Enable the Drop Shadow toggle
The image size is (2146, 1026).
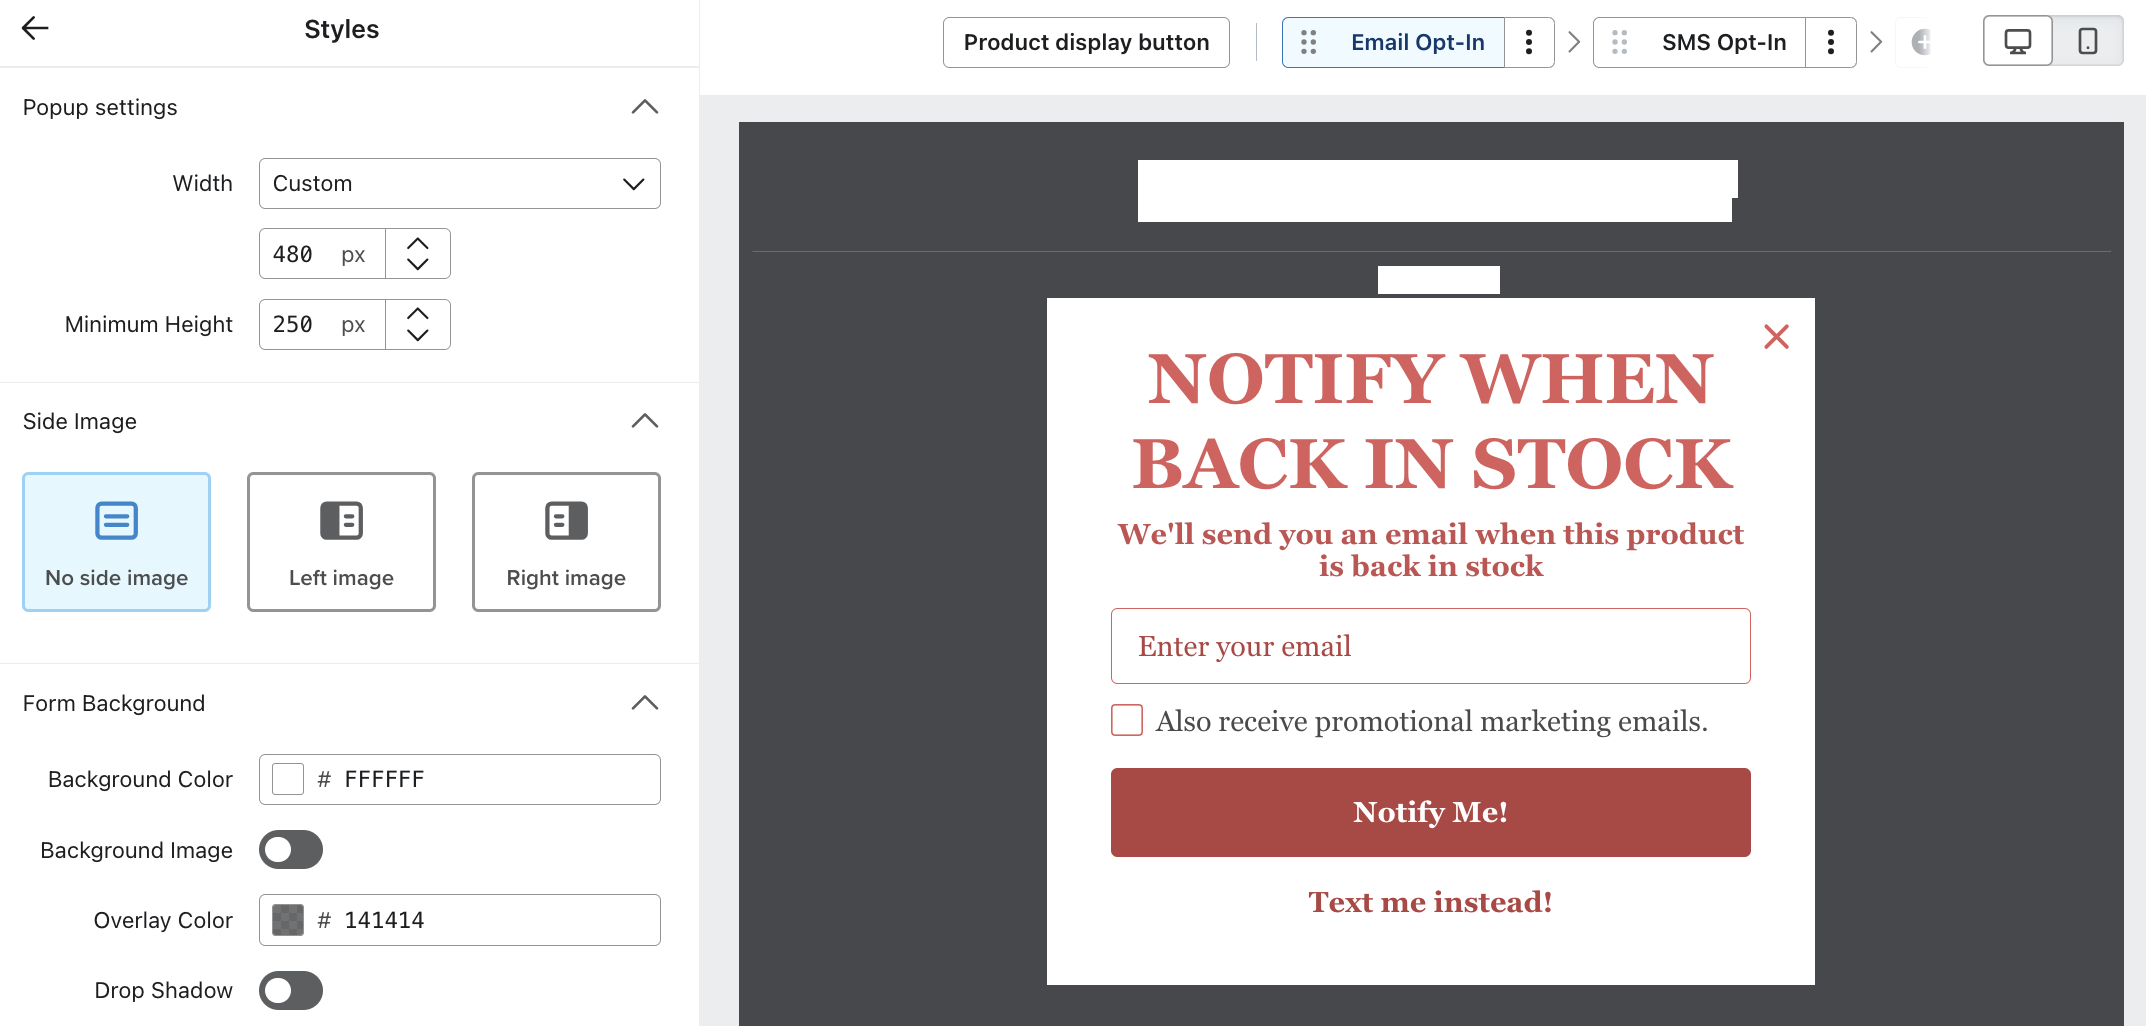(x=290, y=990)
